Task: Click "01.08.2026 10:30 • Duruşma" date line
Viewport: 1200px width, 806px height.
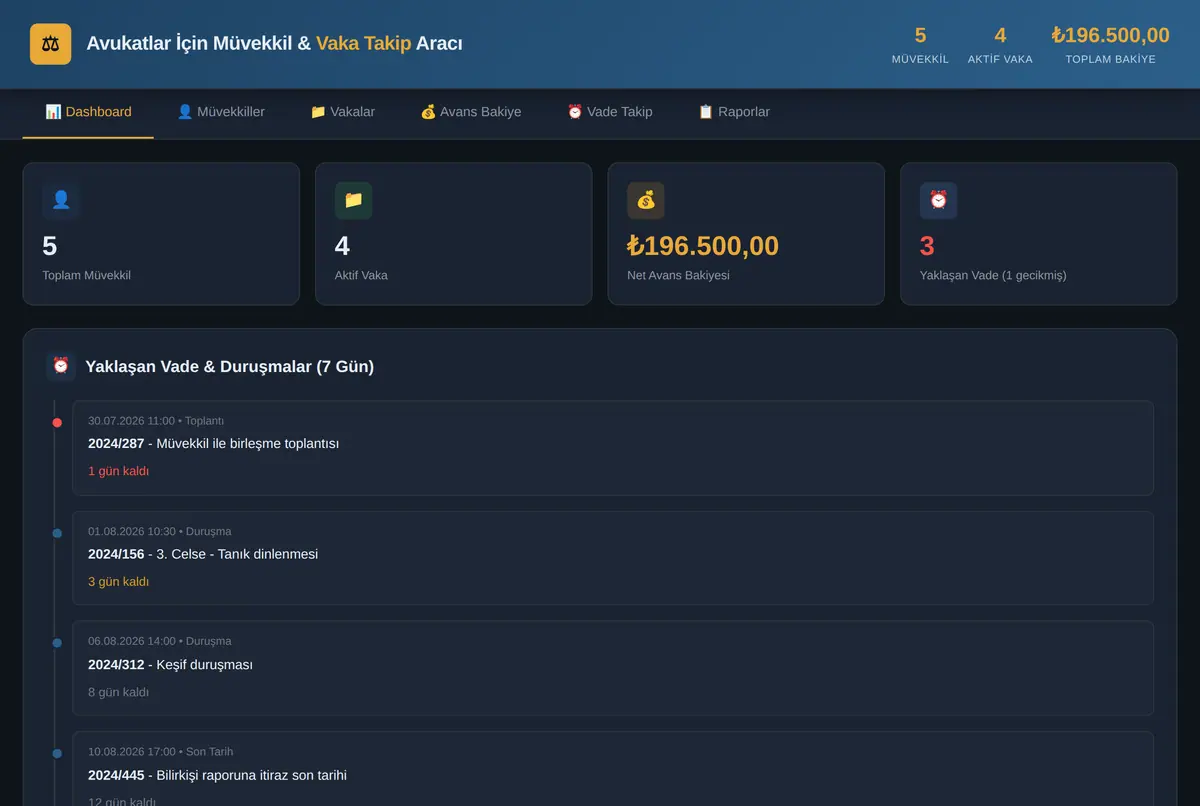Action: [x=160, y=531]
